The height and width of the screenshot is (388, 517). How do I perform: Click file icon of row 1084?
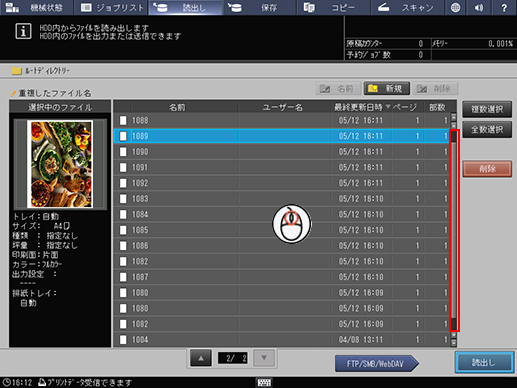[x=123, y=214]
